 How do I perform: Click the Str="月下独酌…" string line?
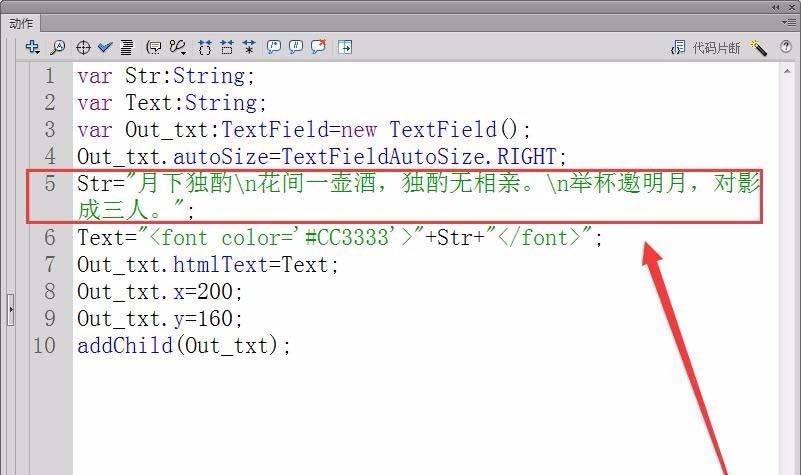[x=419, y=197]
